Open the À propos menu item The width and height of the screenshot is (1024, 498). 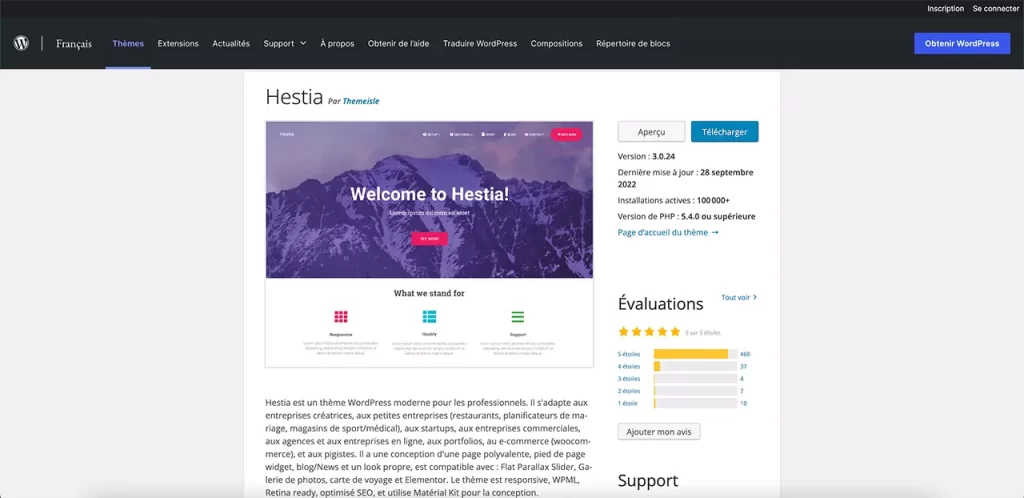[x=337, y=44]
